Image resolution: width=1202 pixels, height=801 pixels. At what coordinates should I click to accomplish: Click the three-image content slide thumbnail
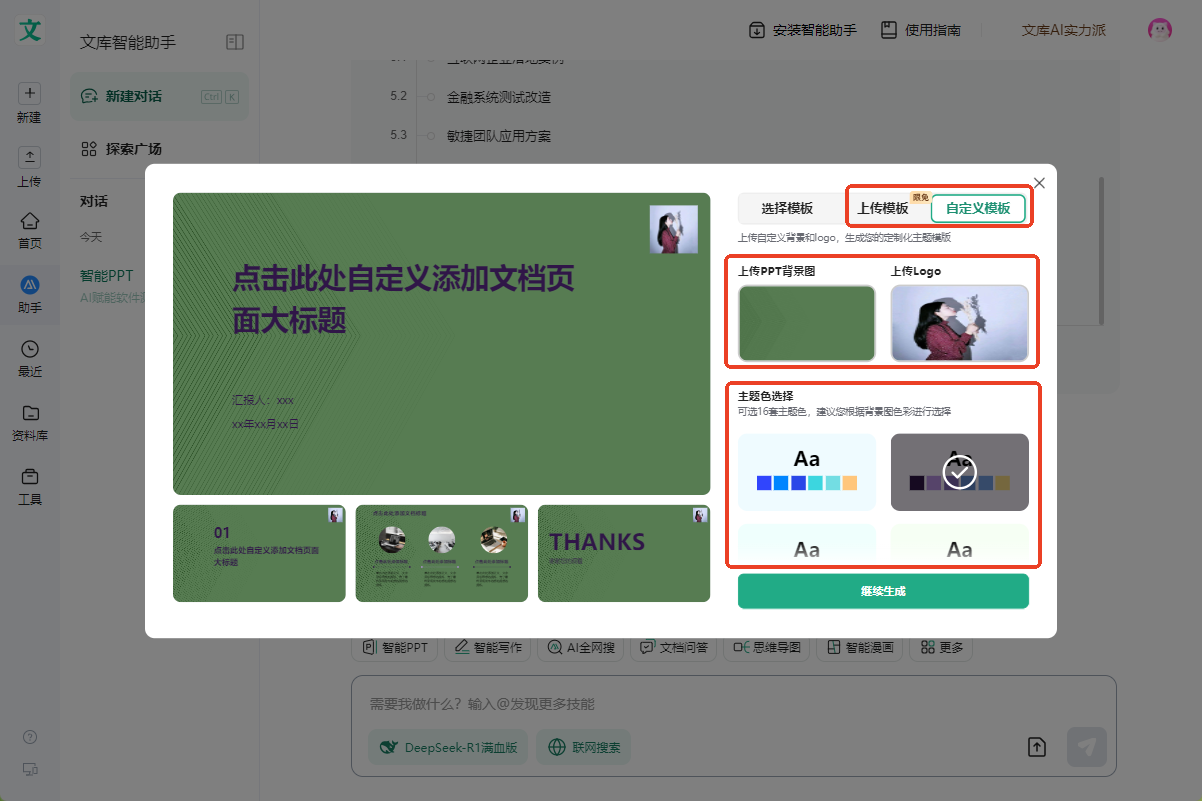(x=441, y=553)
